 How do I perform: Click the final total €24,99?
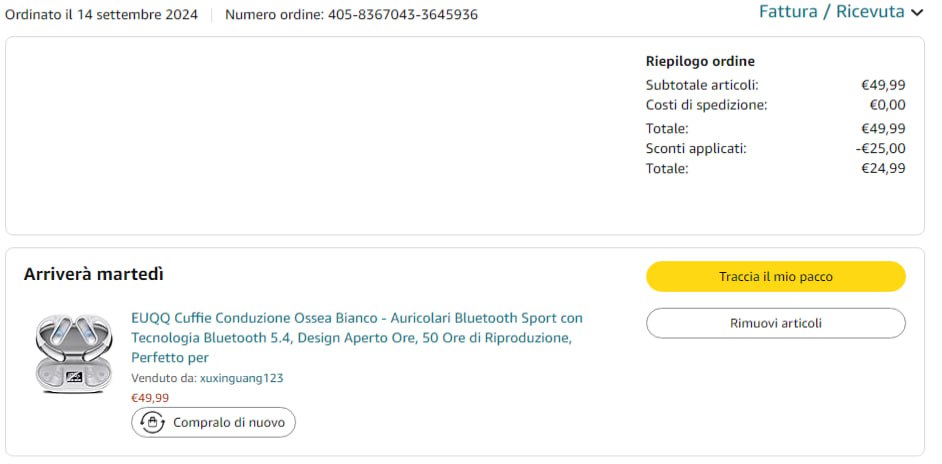[883, 168]
